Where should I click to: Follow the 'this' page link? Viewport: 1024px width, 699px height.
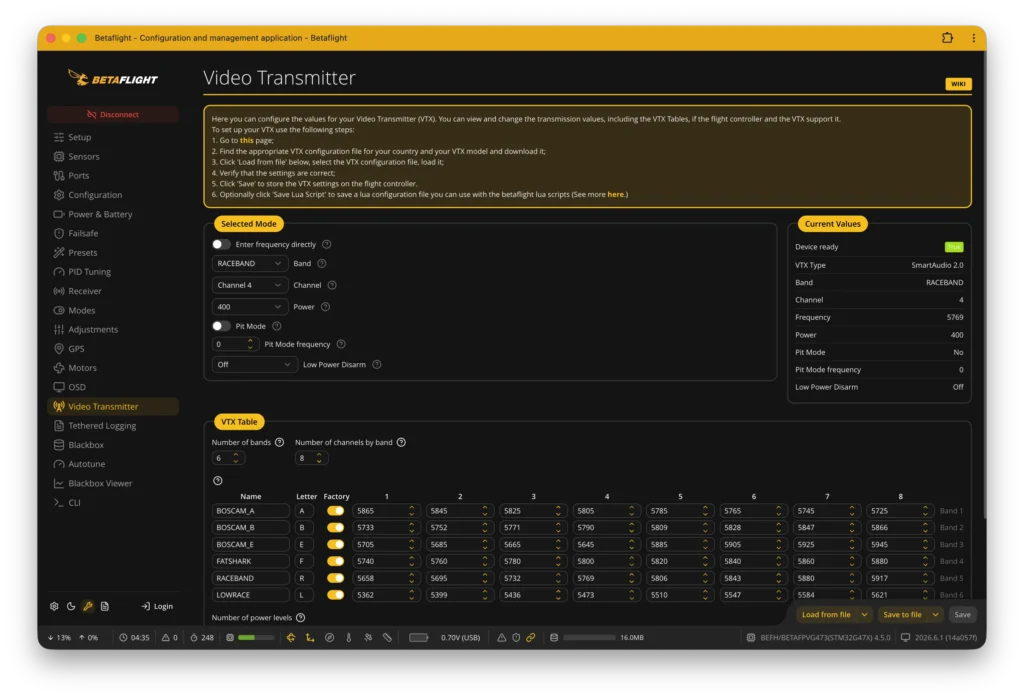click(x=246, y=140)
